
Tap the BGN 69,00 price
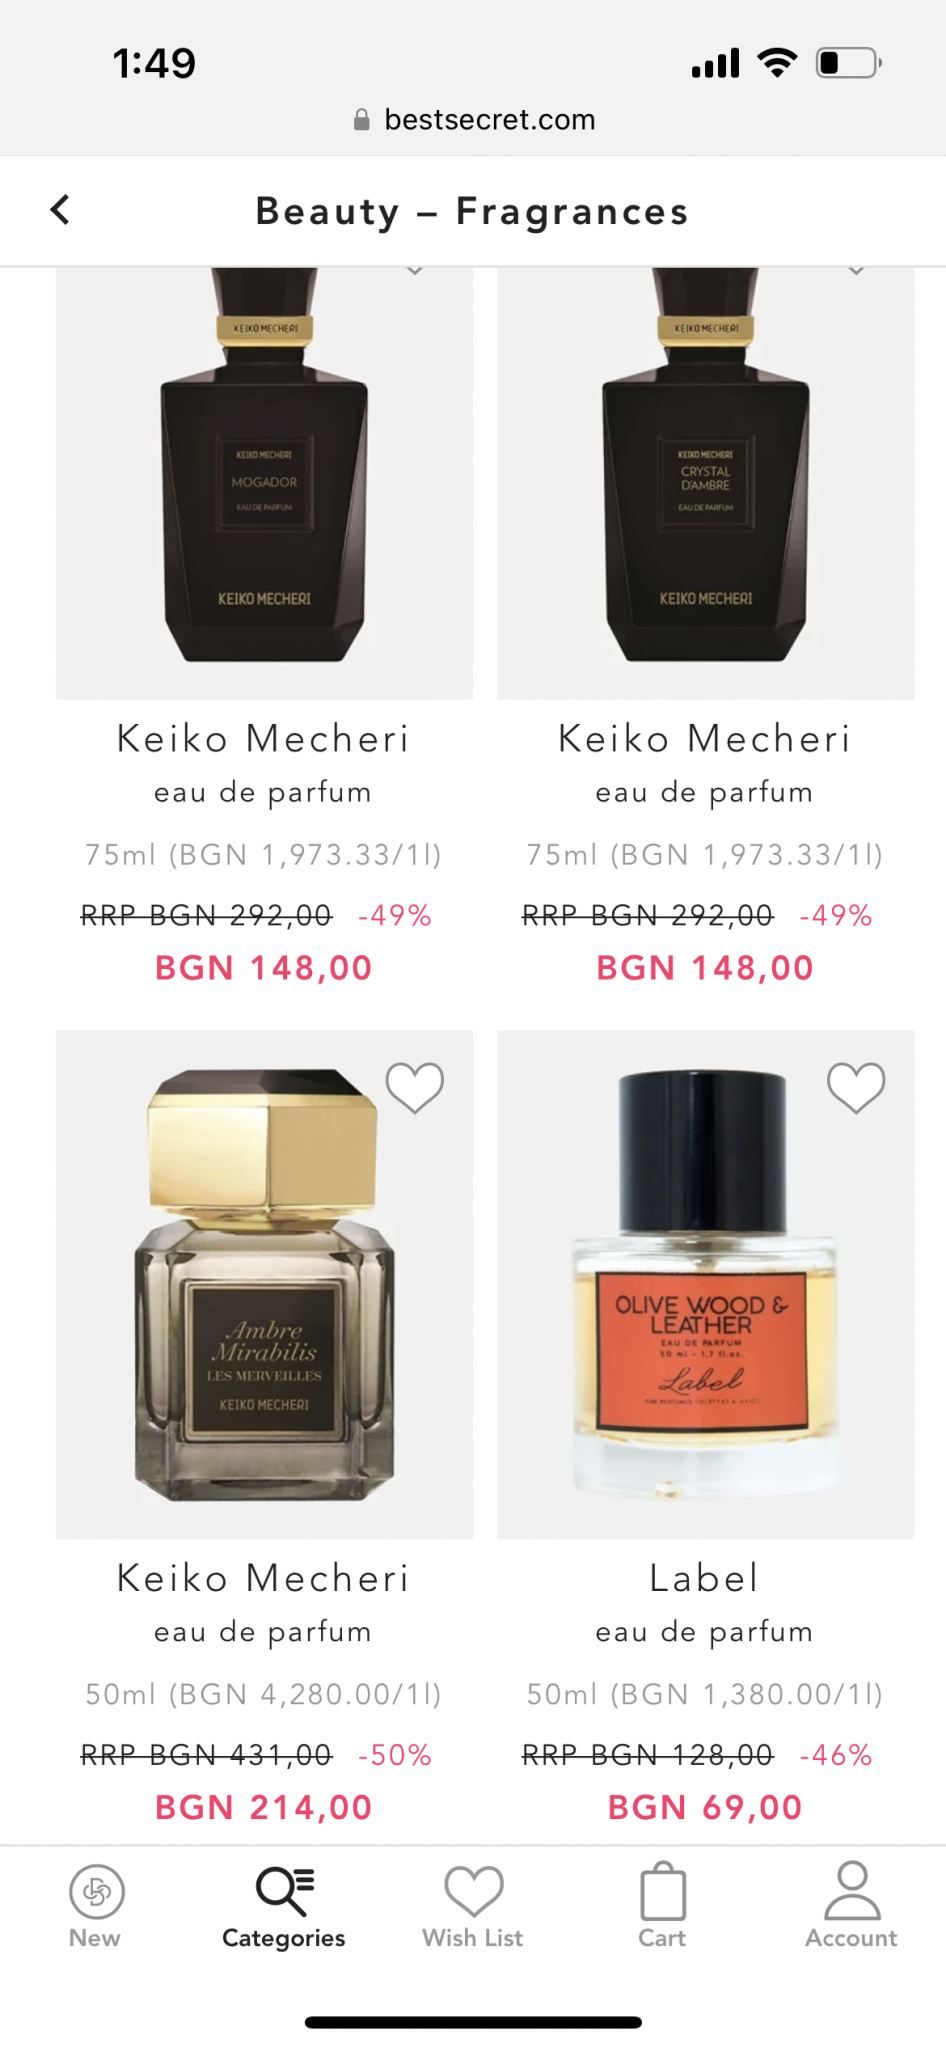[706, 1807]
